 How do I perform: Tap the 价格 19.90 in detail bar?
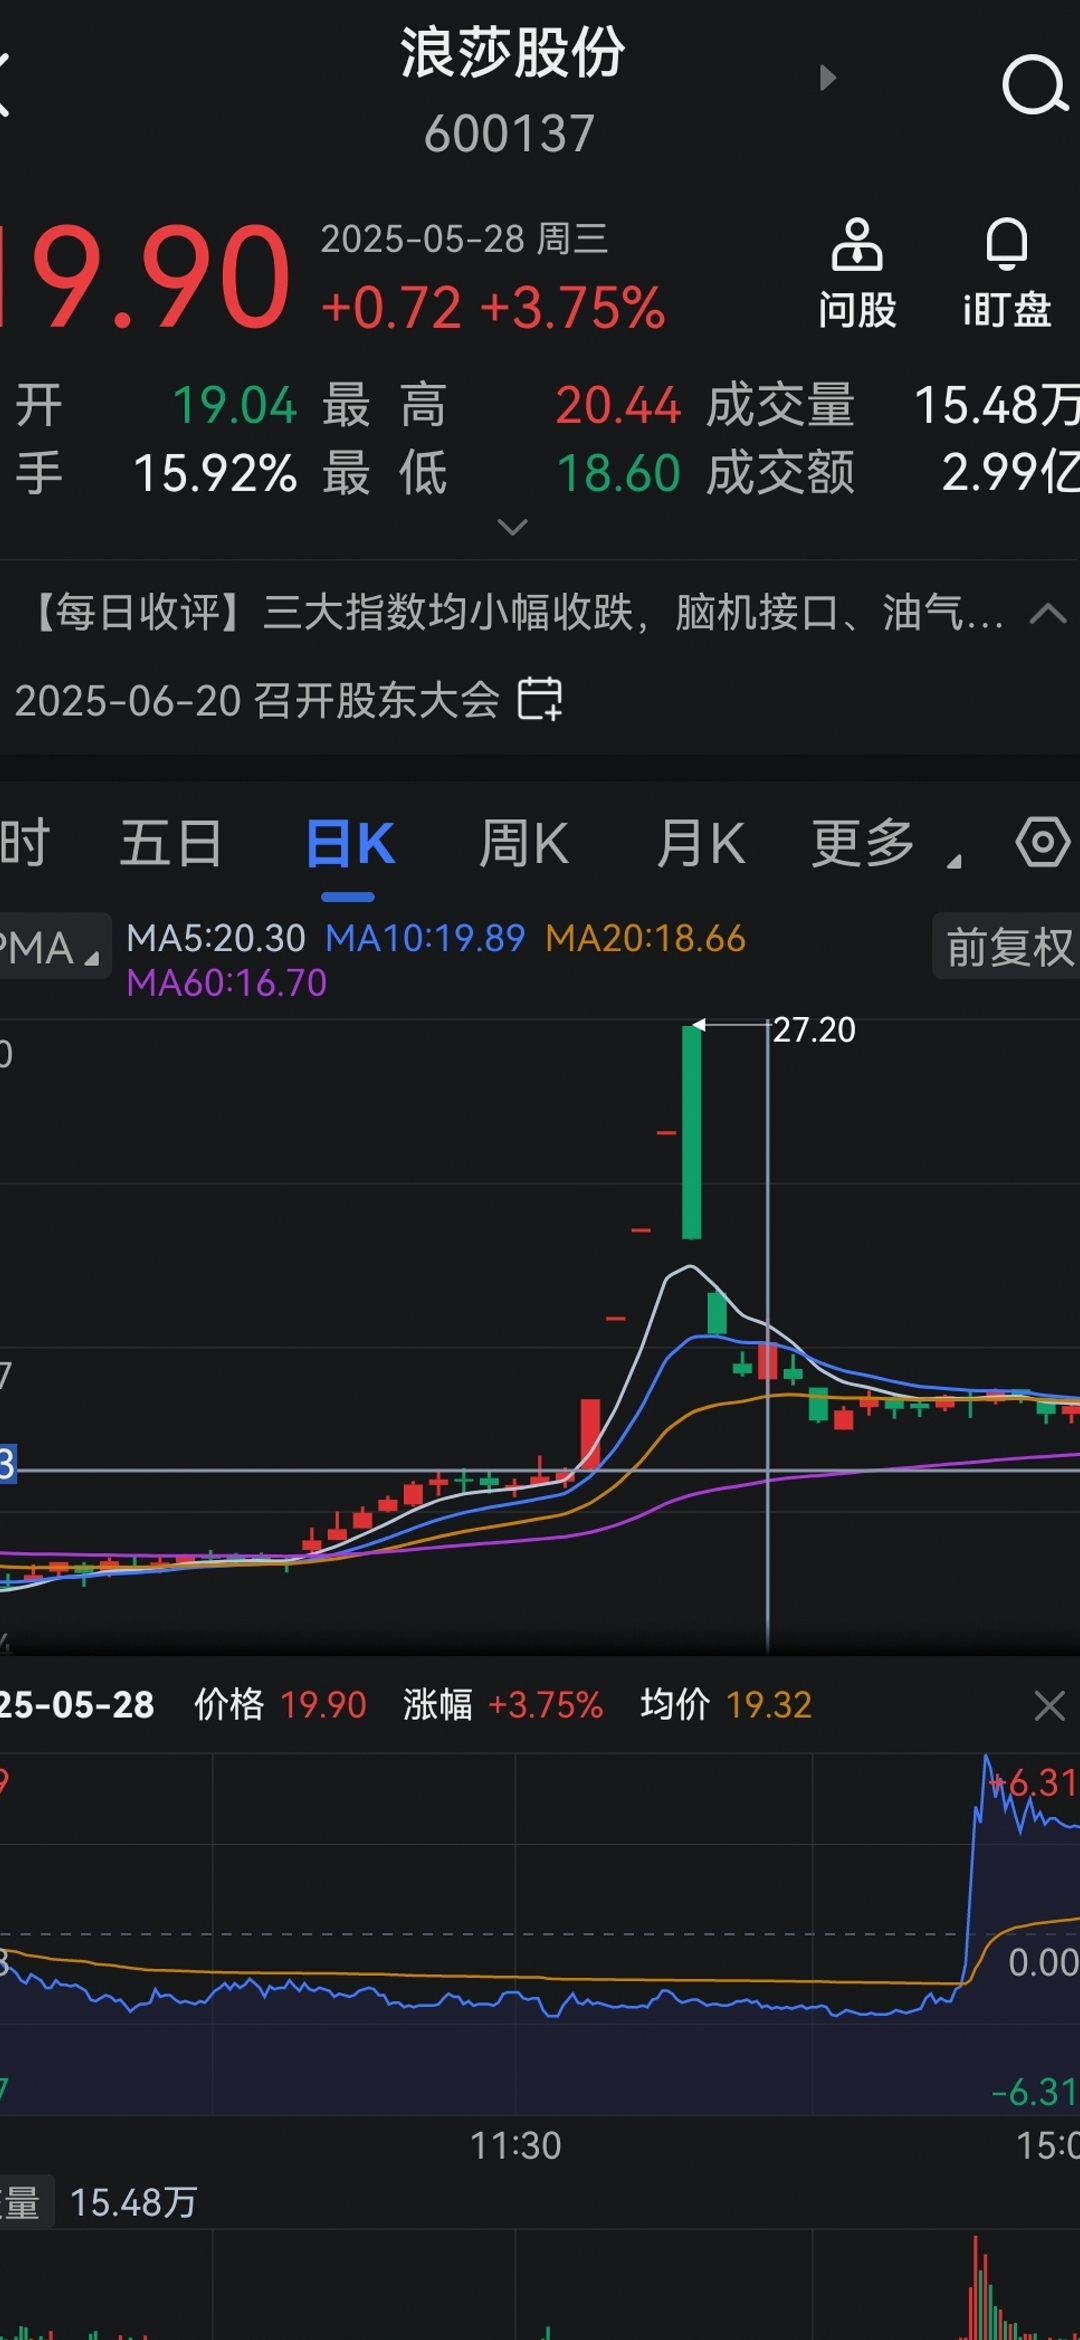click(280, 1705)
